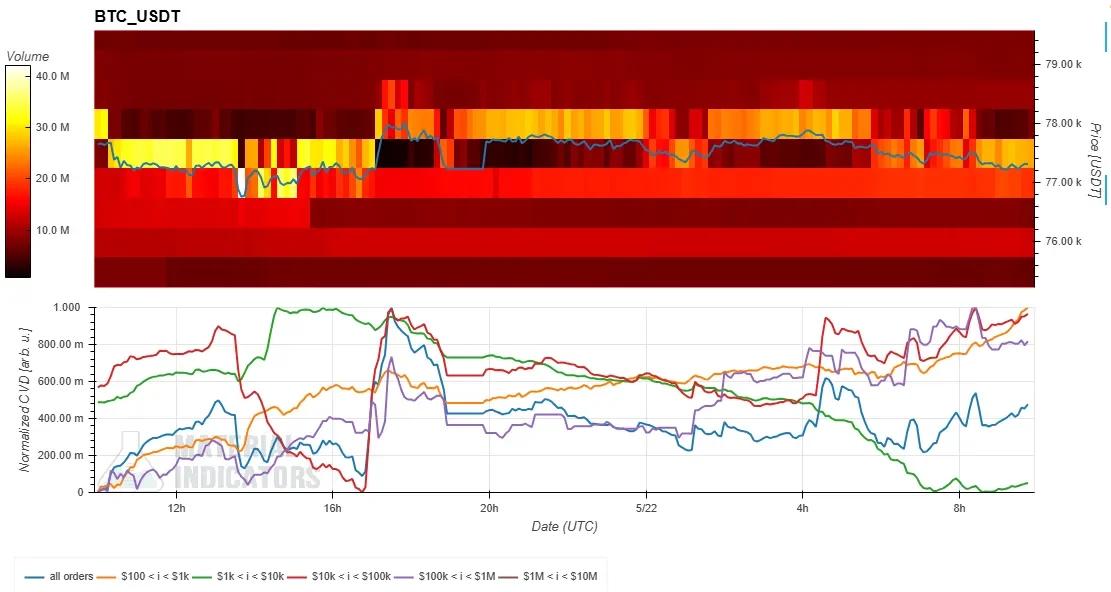The image size is (1111, 592).
Task: Click the 1.000 tick on the CVD axis
Action: point(66,307)
